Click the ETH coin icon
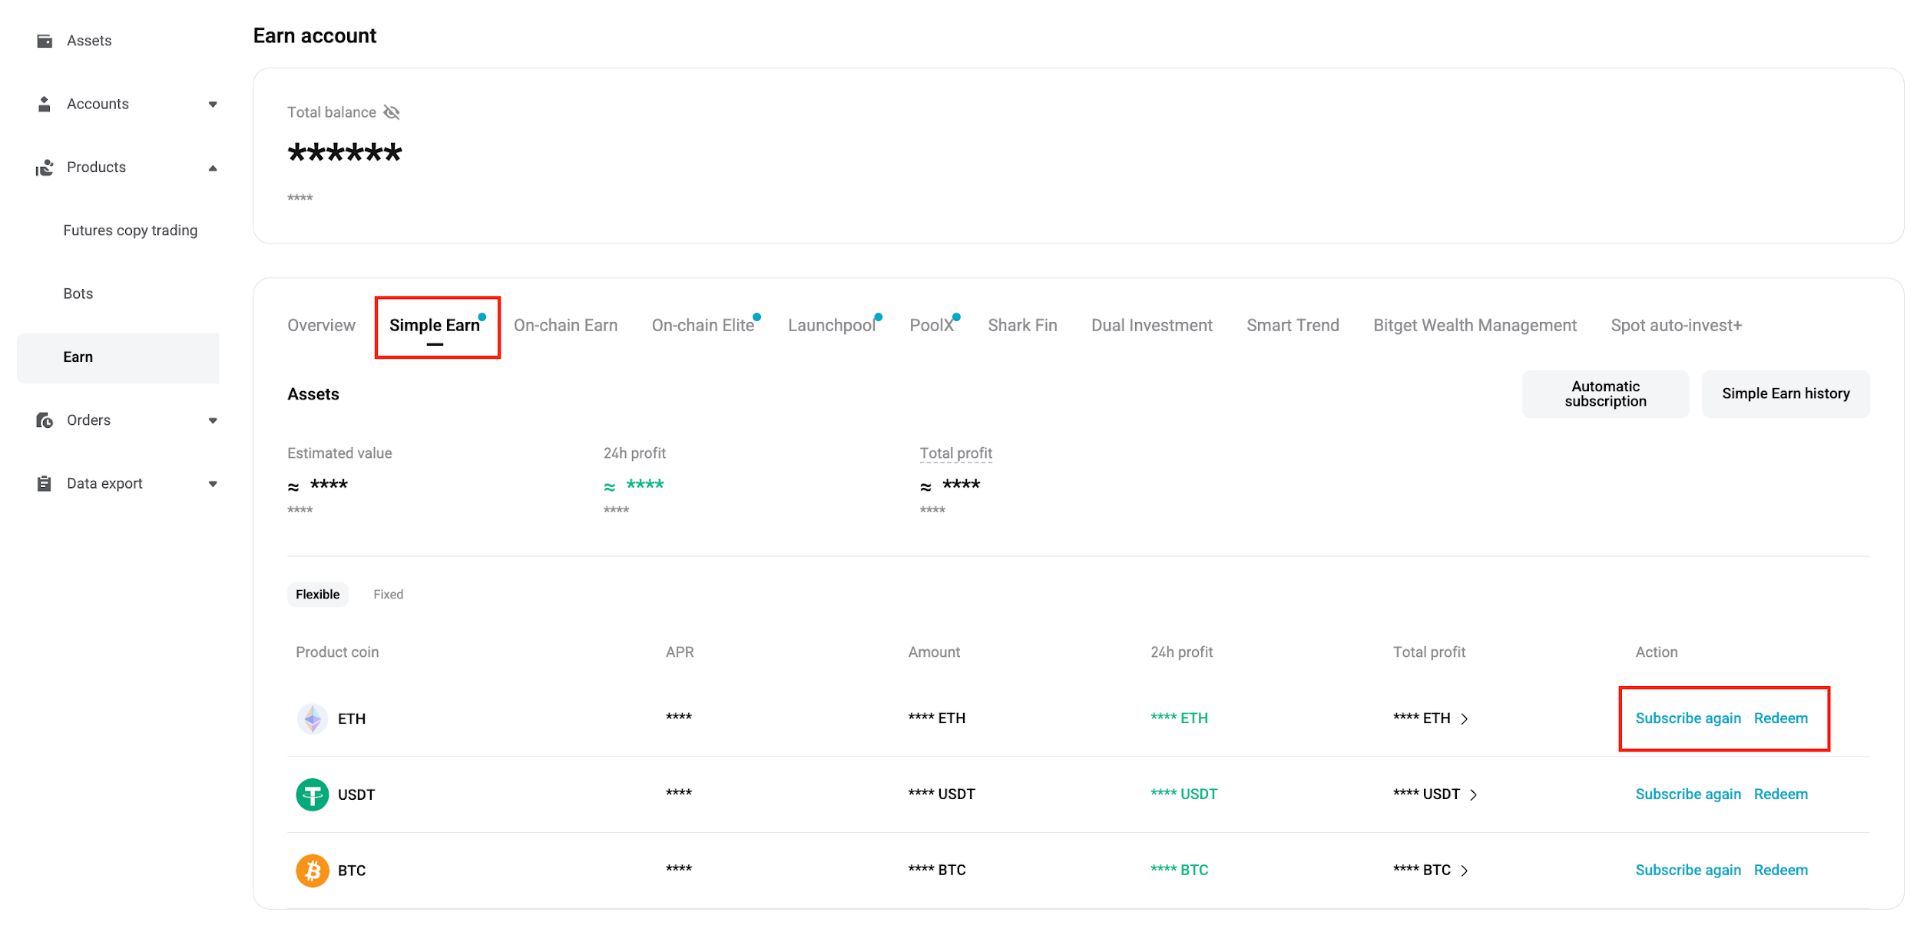Image resolution: width=1920 pixels, height=932 pixels. pyautogui.click(x=313, y=718)
